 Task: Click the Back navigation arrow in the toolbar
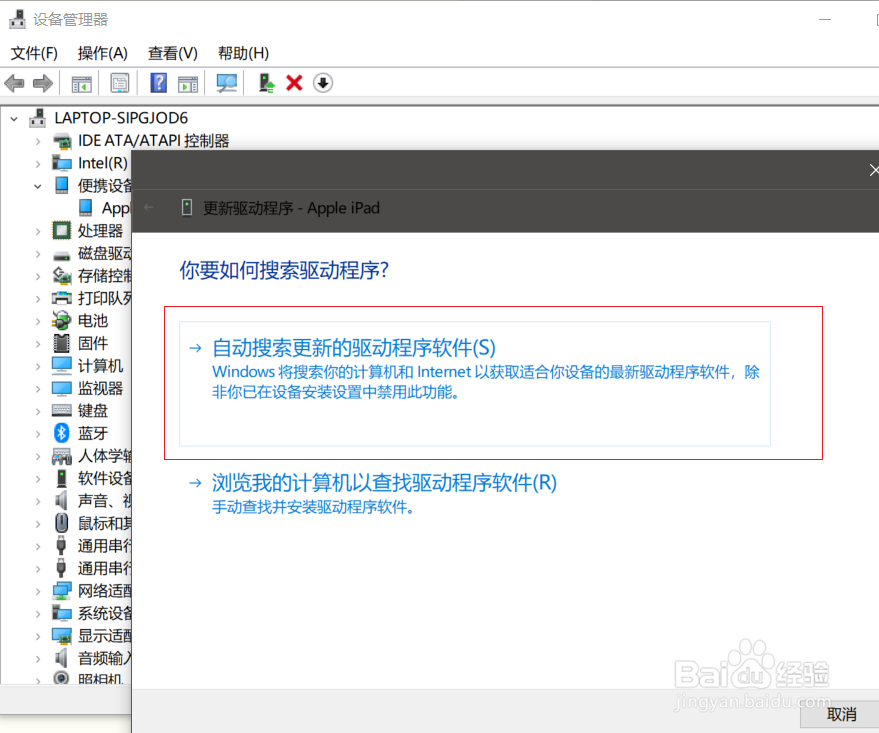(14, 82)
